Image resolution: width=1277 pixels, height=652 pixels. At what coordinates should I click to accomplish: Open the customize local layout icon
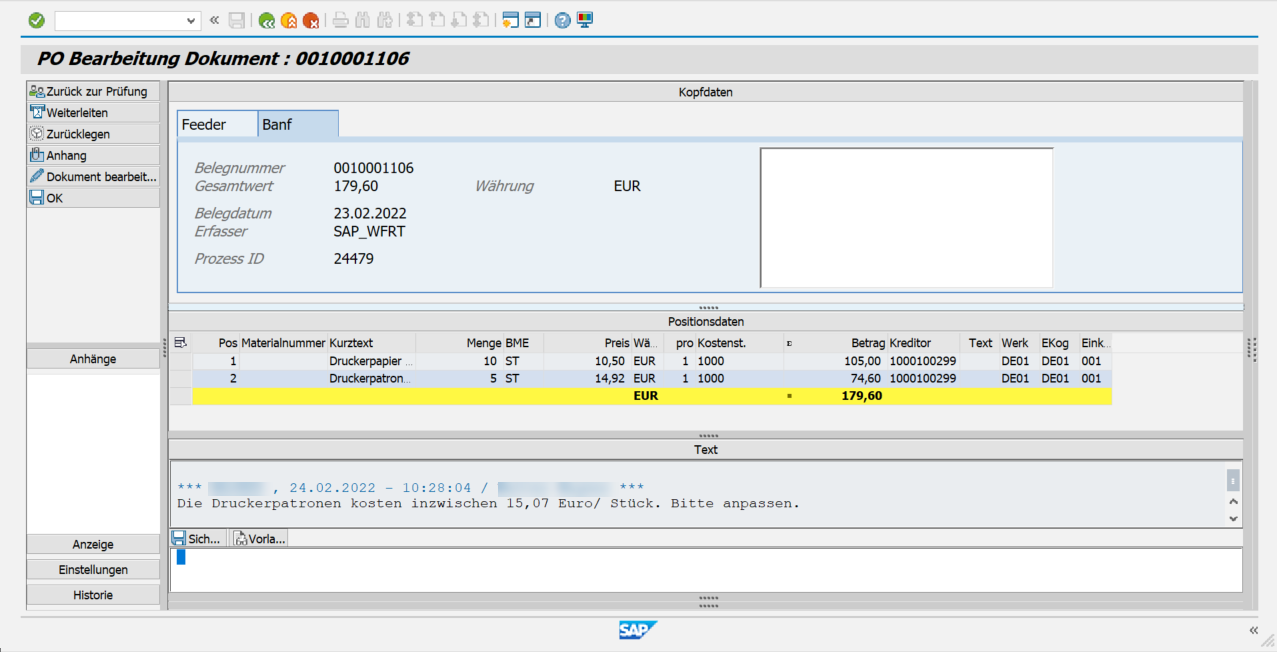(x=583, y=19)
